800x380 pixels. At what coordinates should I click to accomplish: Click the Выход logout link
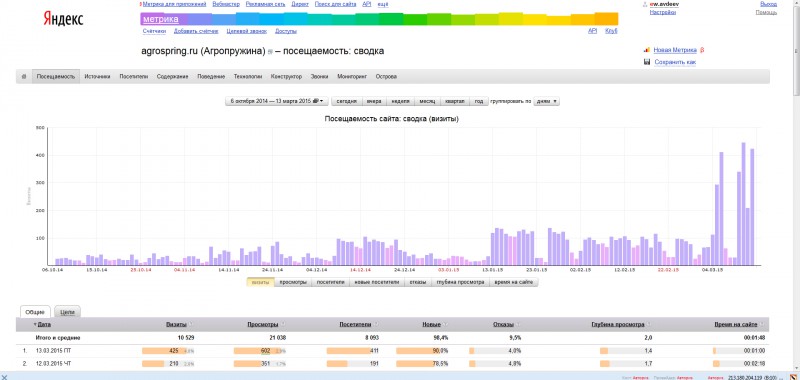coord(768,4)
